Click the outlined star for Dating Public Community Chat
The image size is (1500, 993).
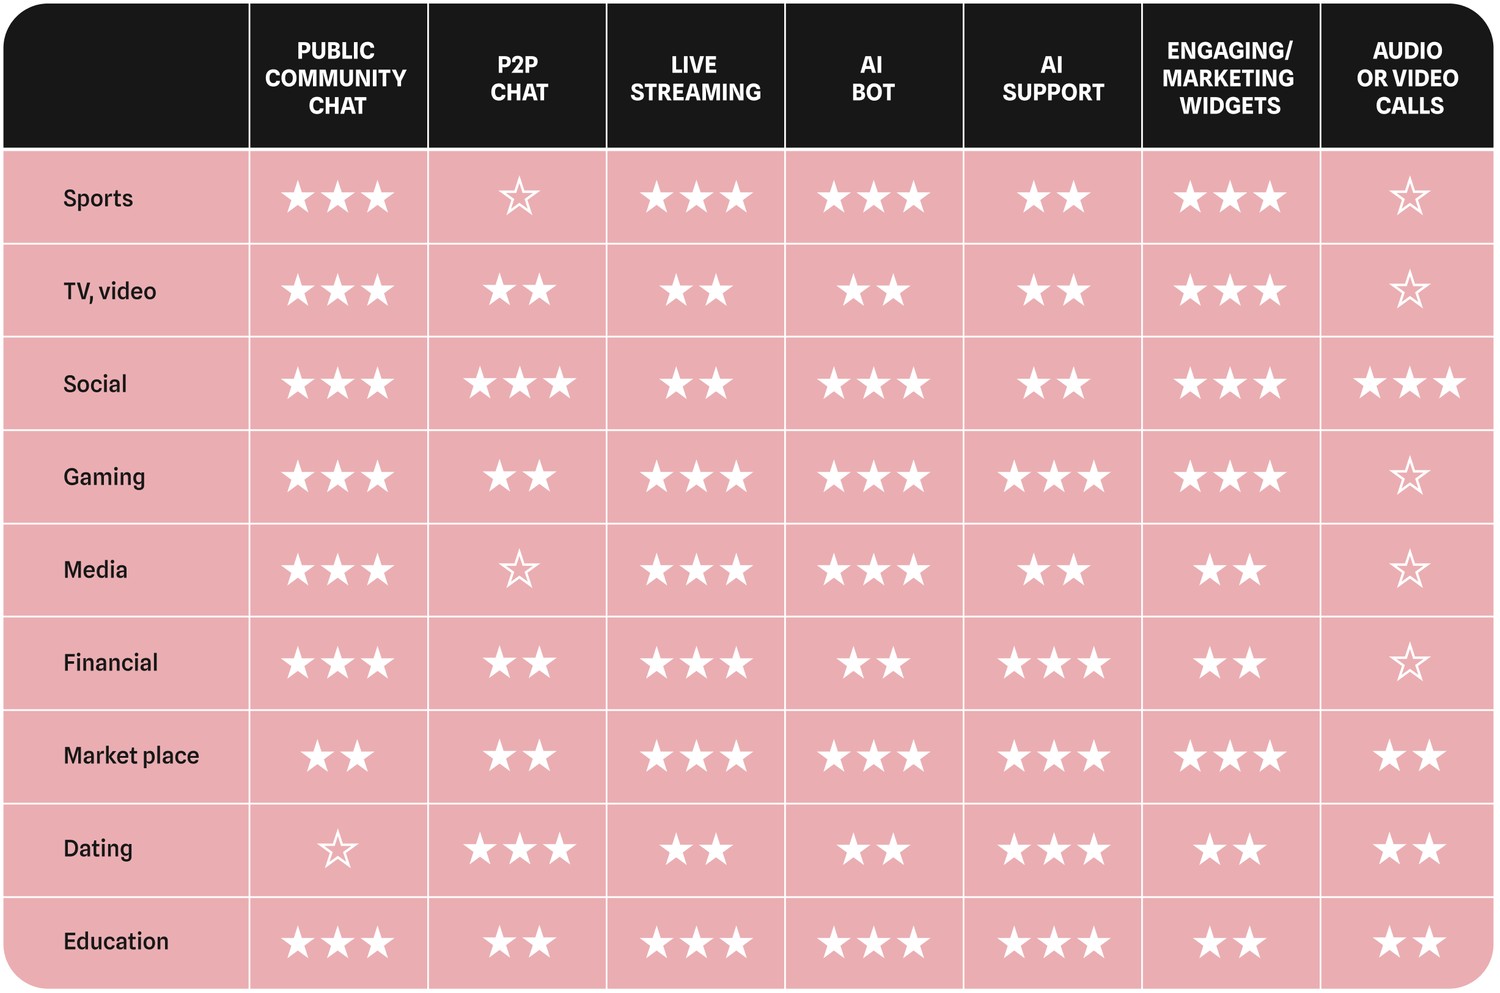click(x=338, y=850)
